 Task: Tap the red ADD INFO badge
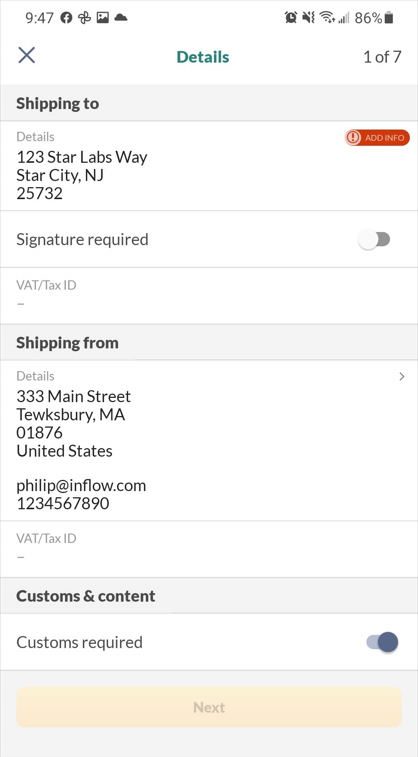[377, 138]
